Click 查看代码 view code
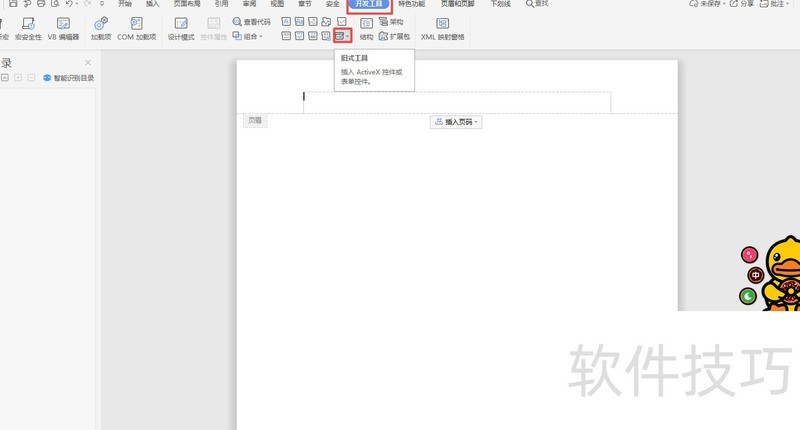The image size is (800, 430). point(251,21)
